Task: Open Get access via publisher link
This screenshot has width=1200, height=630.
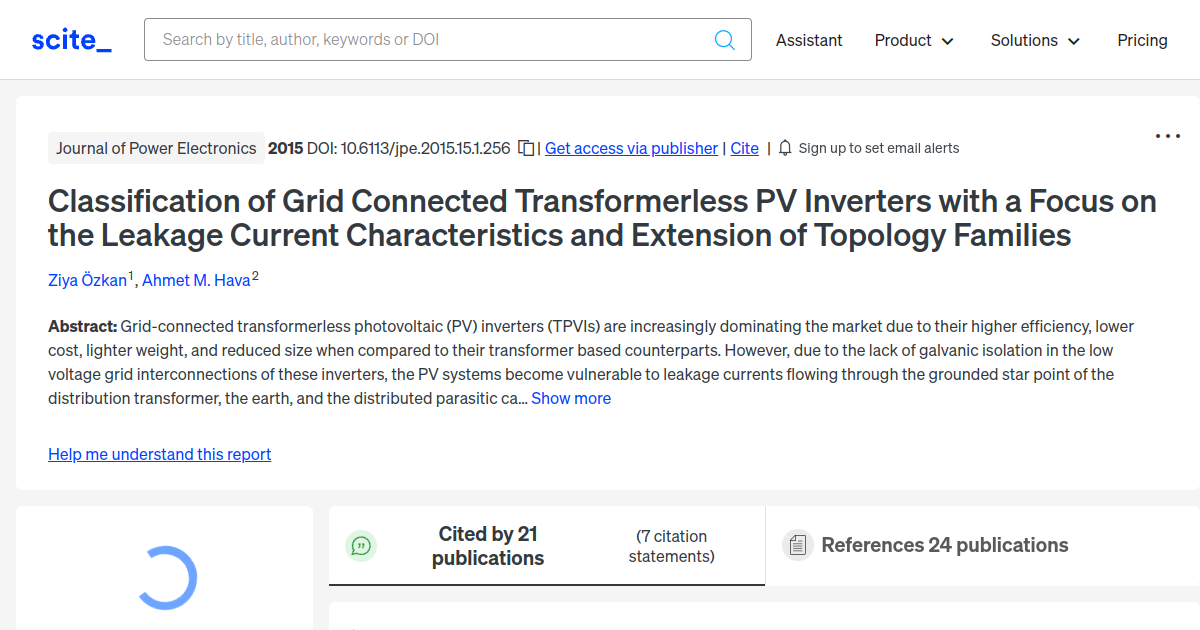Action: [x=631, y=148]
